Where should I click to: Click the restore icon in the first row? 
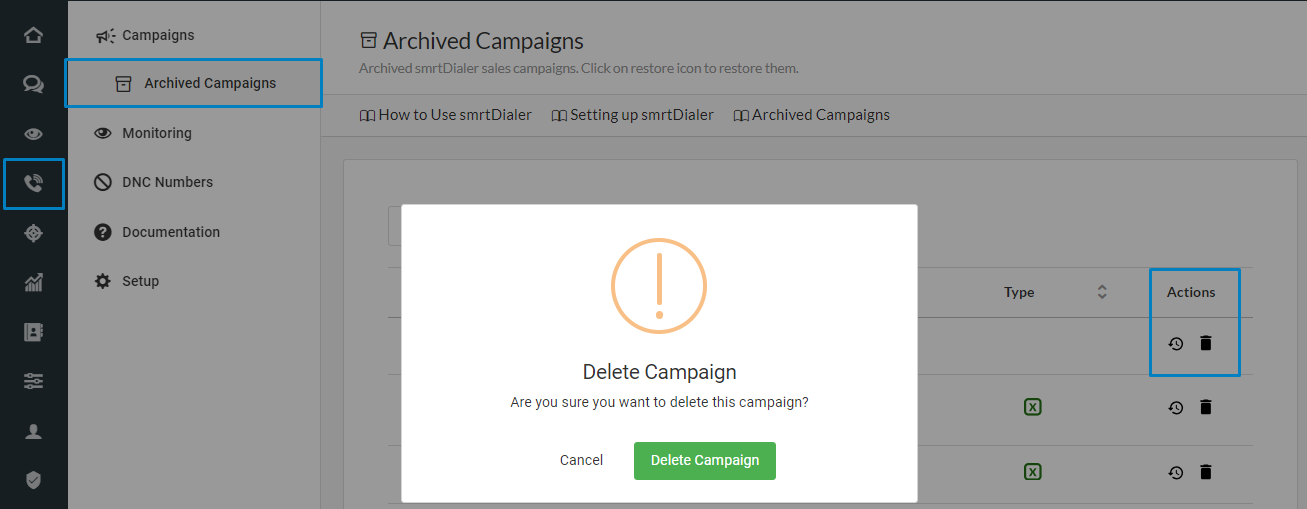(x=1176, y=344)
